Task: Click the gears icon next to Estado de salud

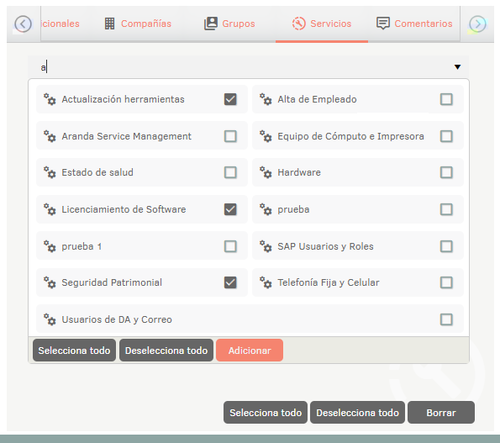Action: point(50,172)
